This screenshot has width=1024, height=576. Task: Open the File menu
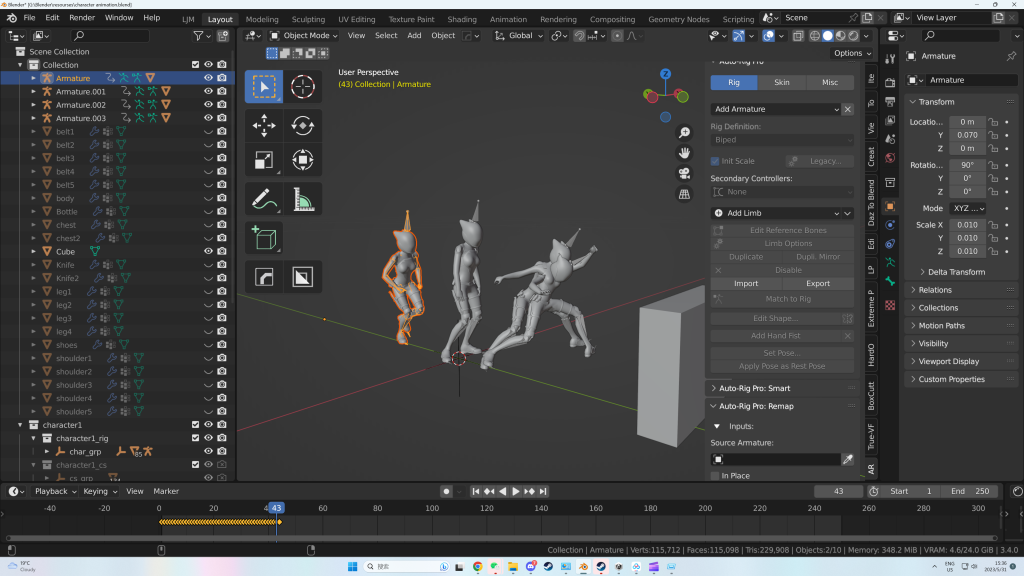(29, 18)
